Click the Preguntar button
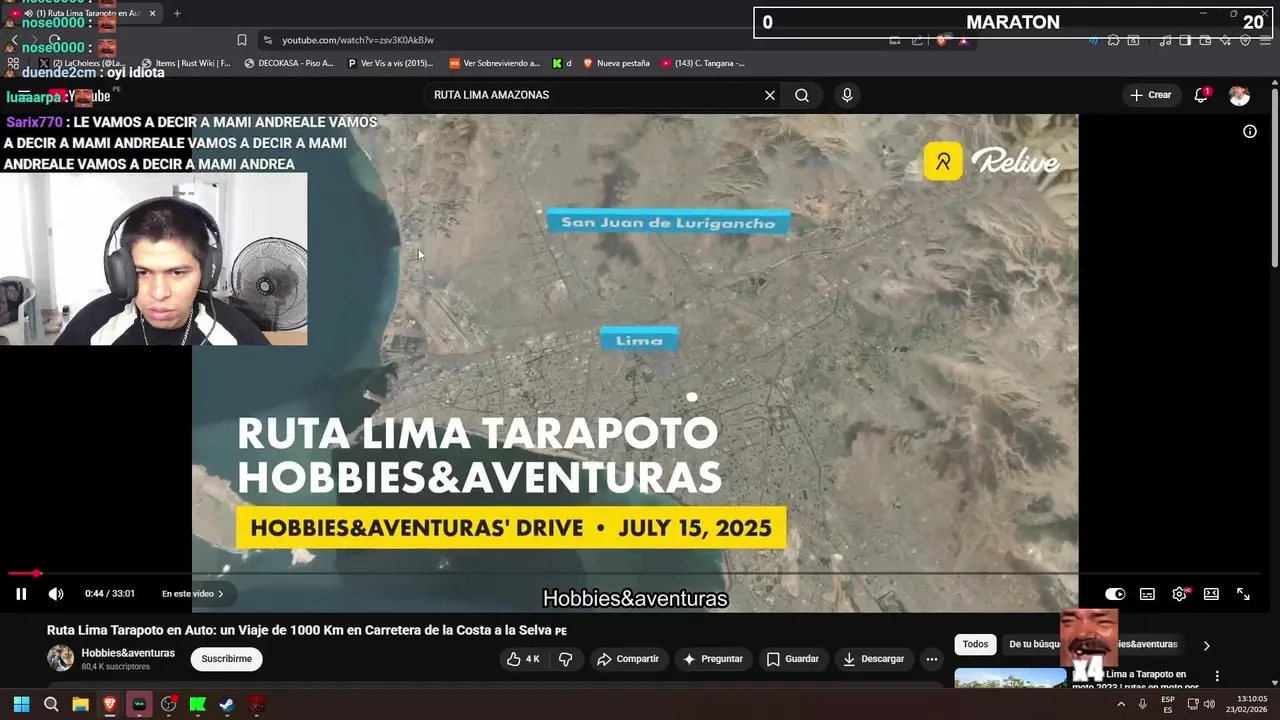Viewport: 1280px width, 720px height. [713, 659]
